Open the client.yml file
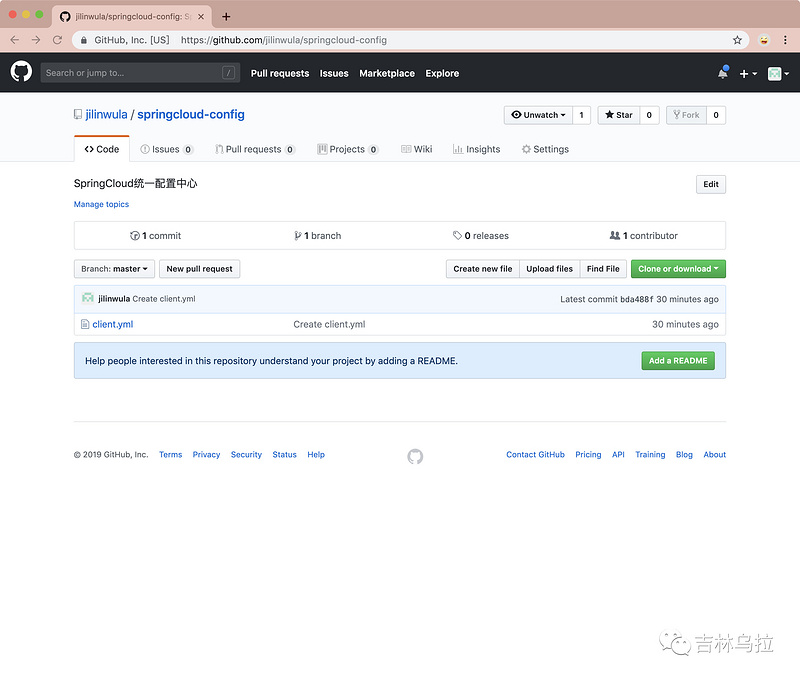This screenshot has width=800, height=679. coord(113,324)
